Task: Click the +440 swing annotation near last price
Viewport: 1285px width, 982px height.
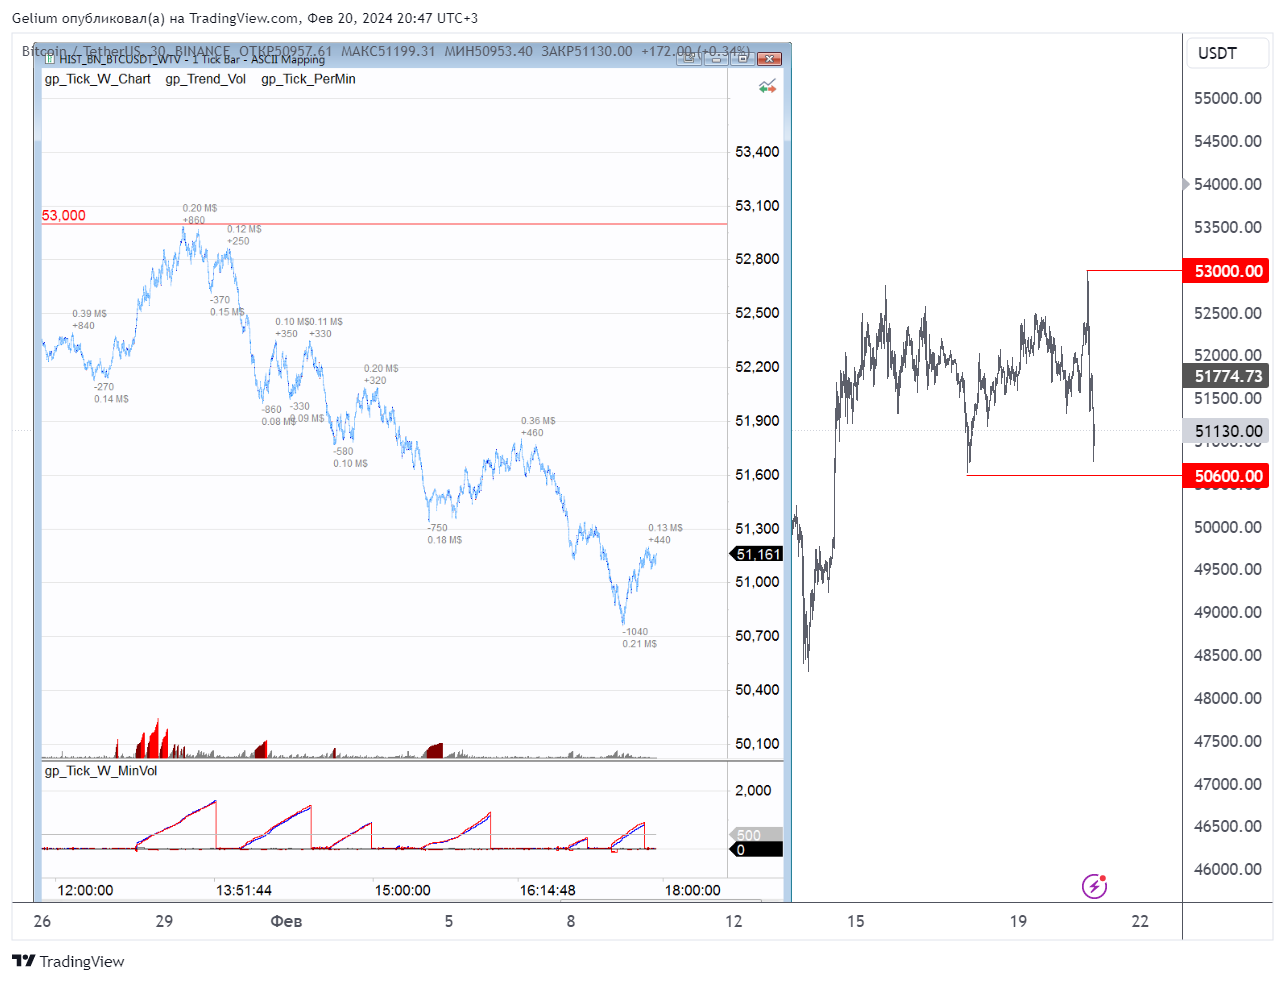Action: coord(659,540)
